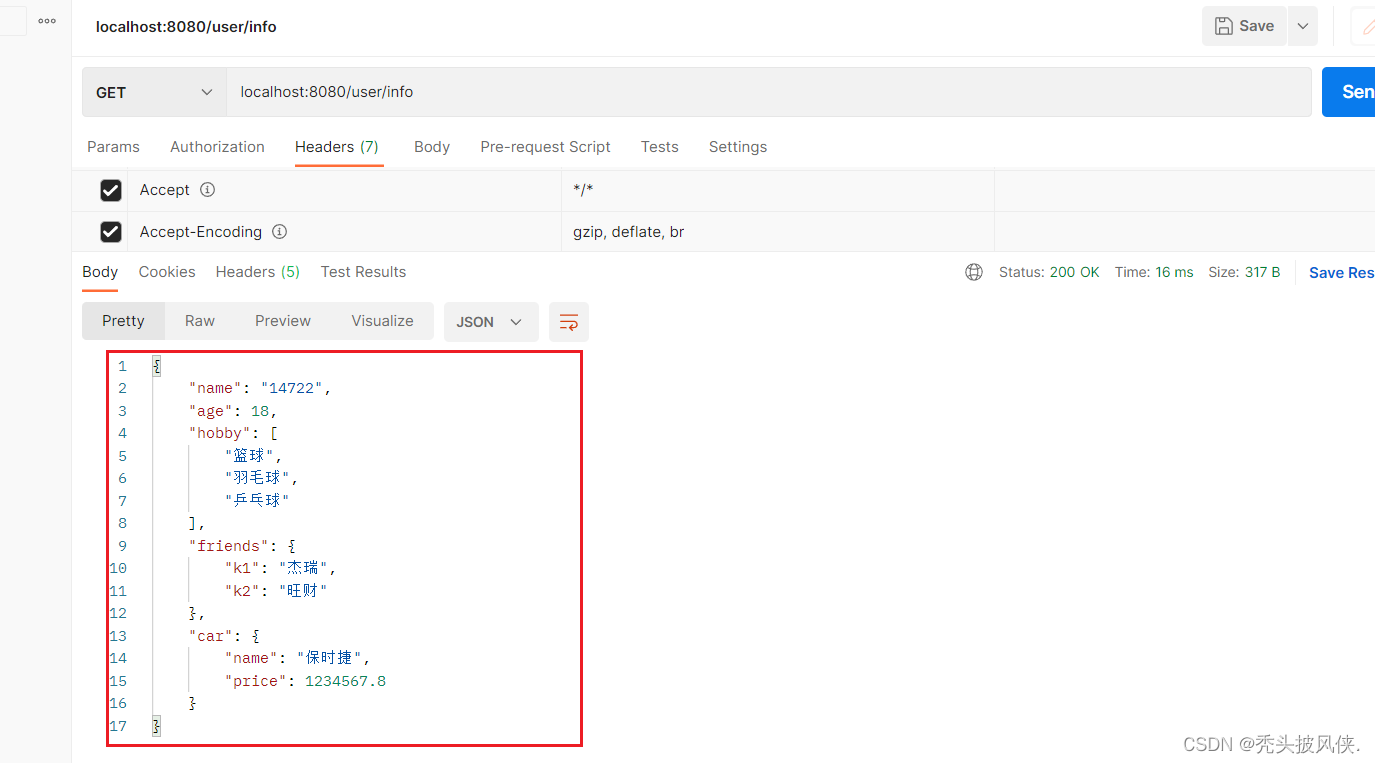Click the localhost:8080/user/info request title
Viewport: 1375px width, 763px height.
186,27
